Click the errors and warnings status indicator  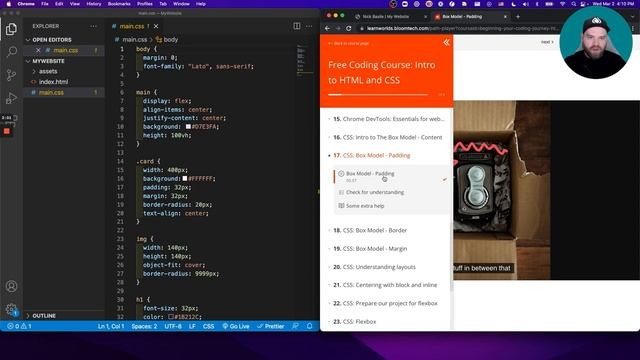19,326
